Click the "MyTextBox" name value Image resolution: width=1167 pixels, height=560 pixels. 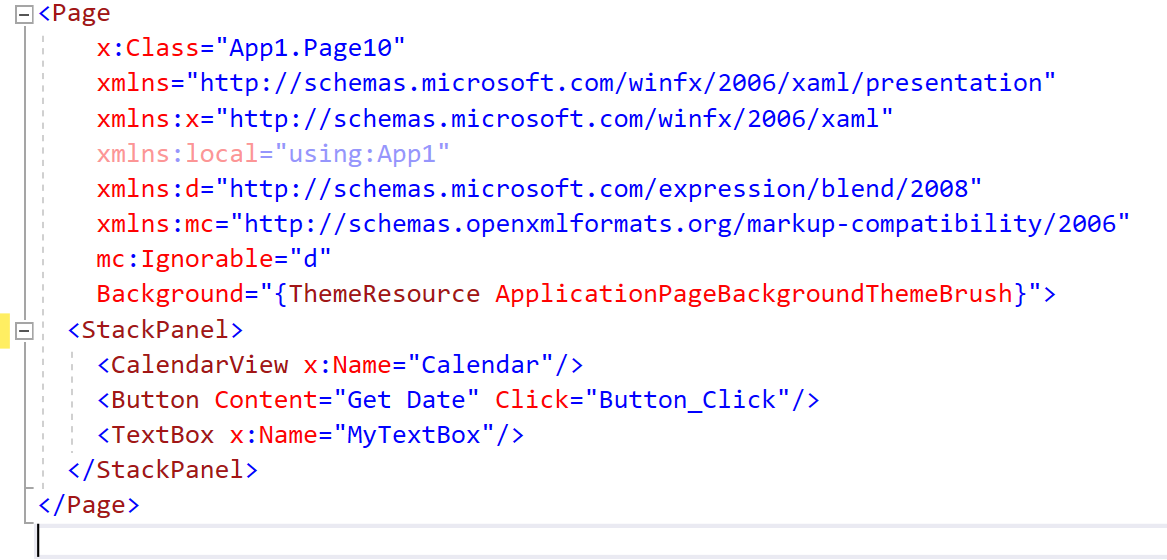click(413, 435)
